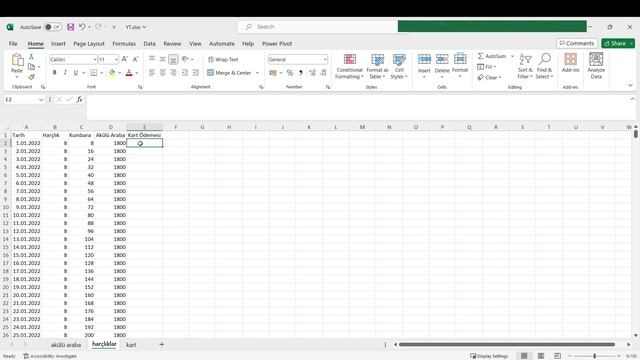Apply Comma Style number format
This screenshot has width=640, height=360.
(301, 73)
